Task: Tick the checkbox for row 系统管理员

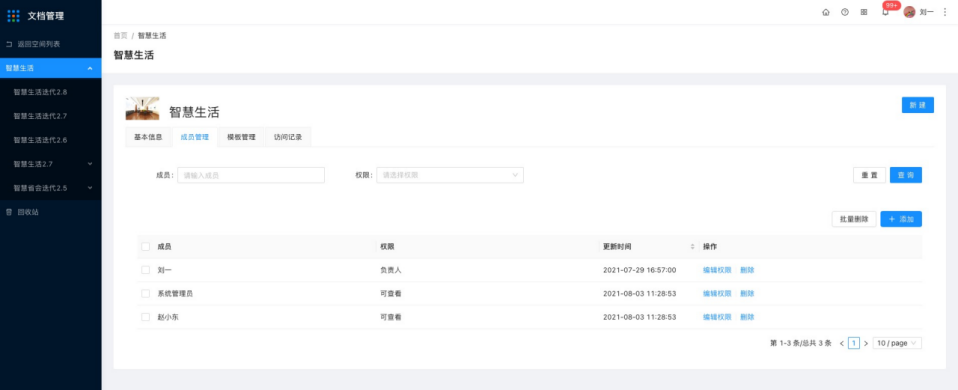Action: tap(145, 293)
